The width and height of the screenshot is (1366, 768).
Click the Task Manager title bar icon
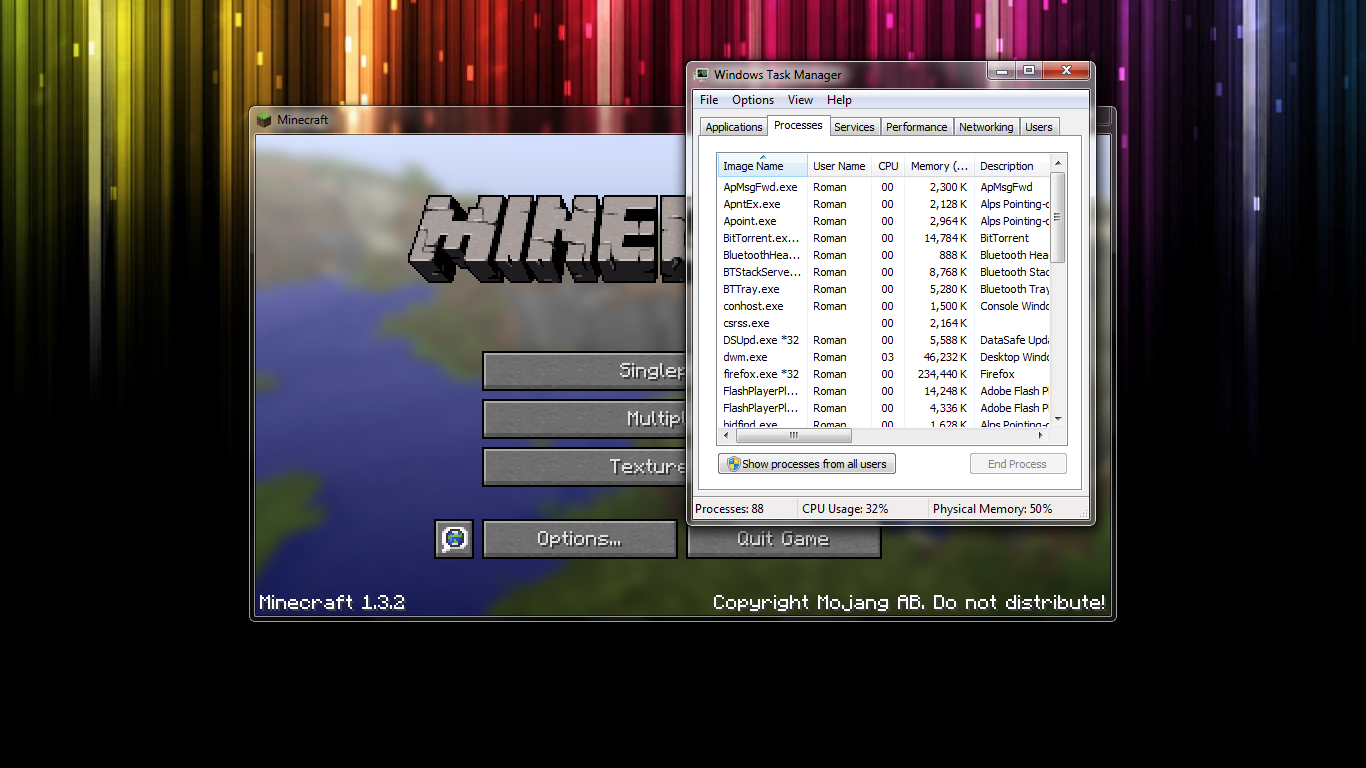coord(702,74)
